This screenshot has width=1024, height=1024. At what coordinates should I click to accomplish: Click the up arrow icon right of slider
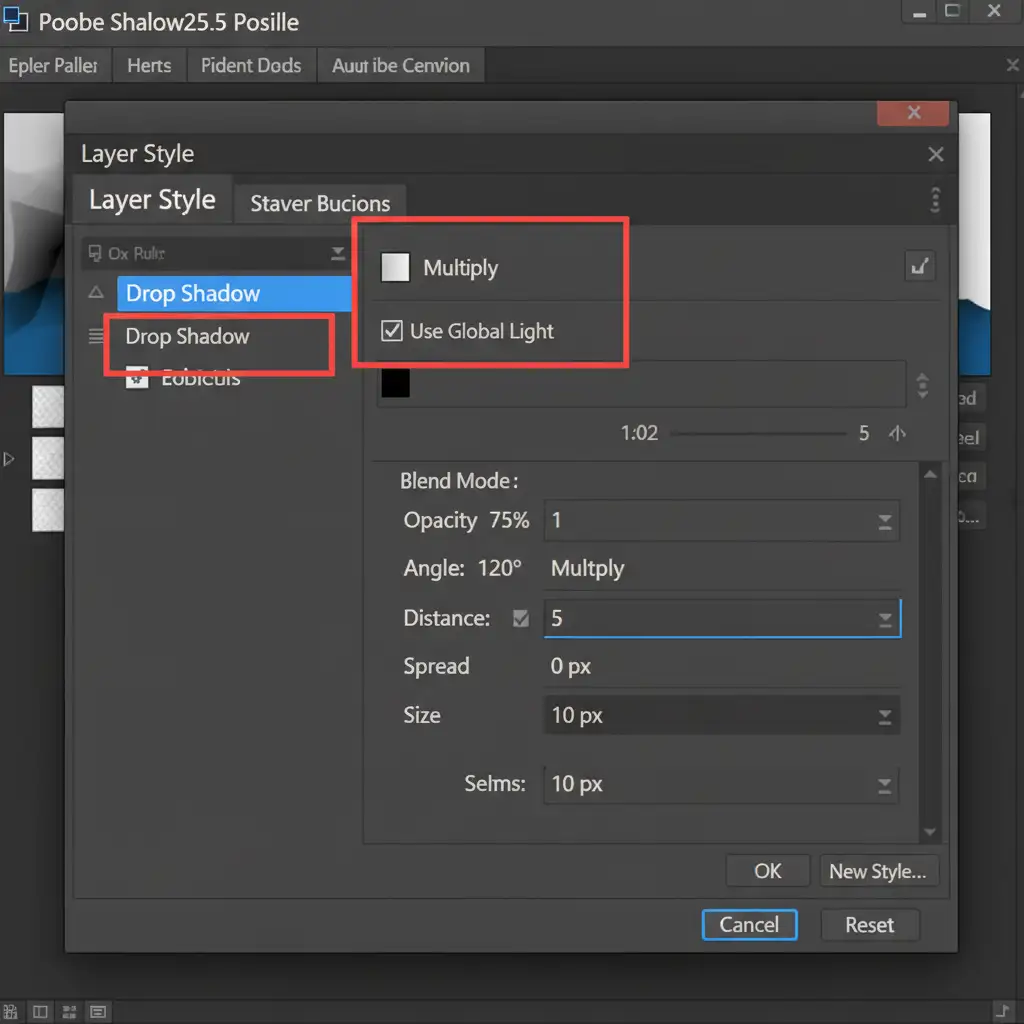coord(897,434)
